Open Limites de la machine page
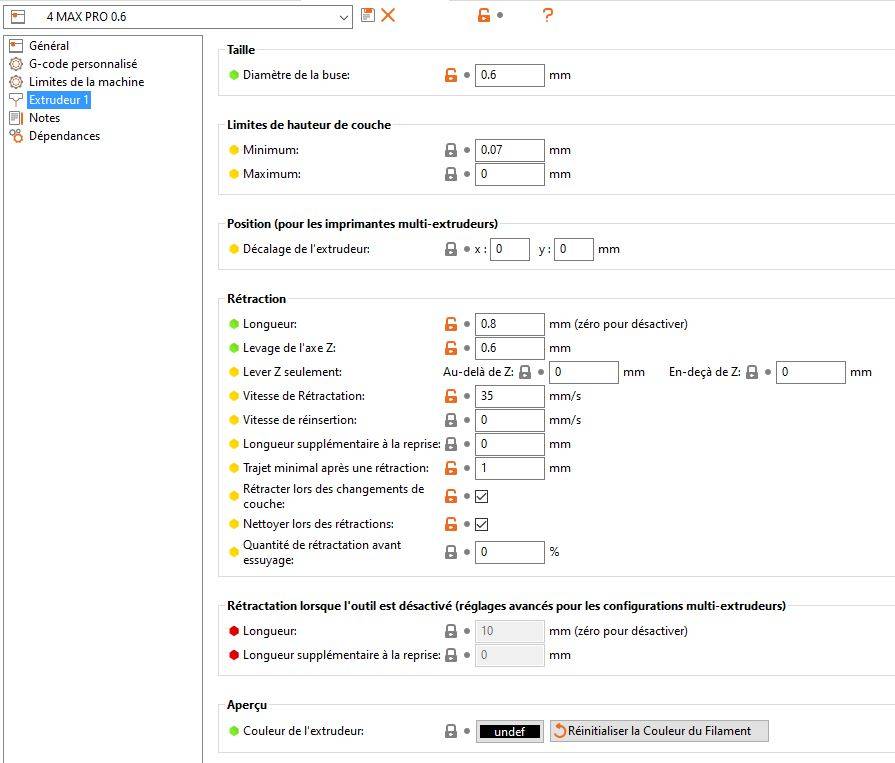Image resolution: width=895 pixels, height=763 pixels. (86, 82)
